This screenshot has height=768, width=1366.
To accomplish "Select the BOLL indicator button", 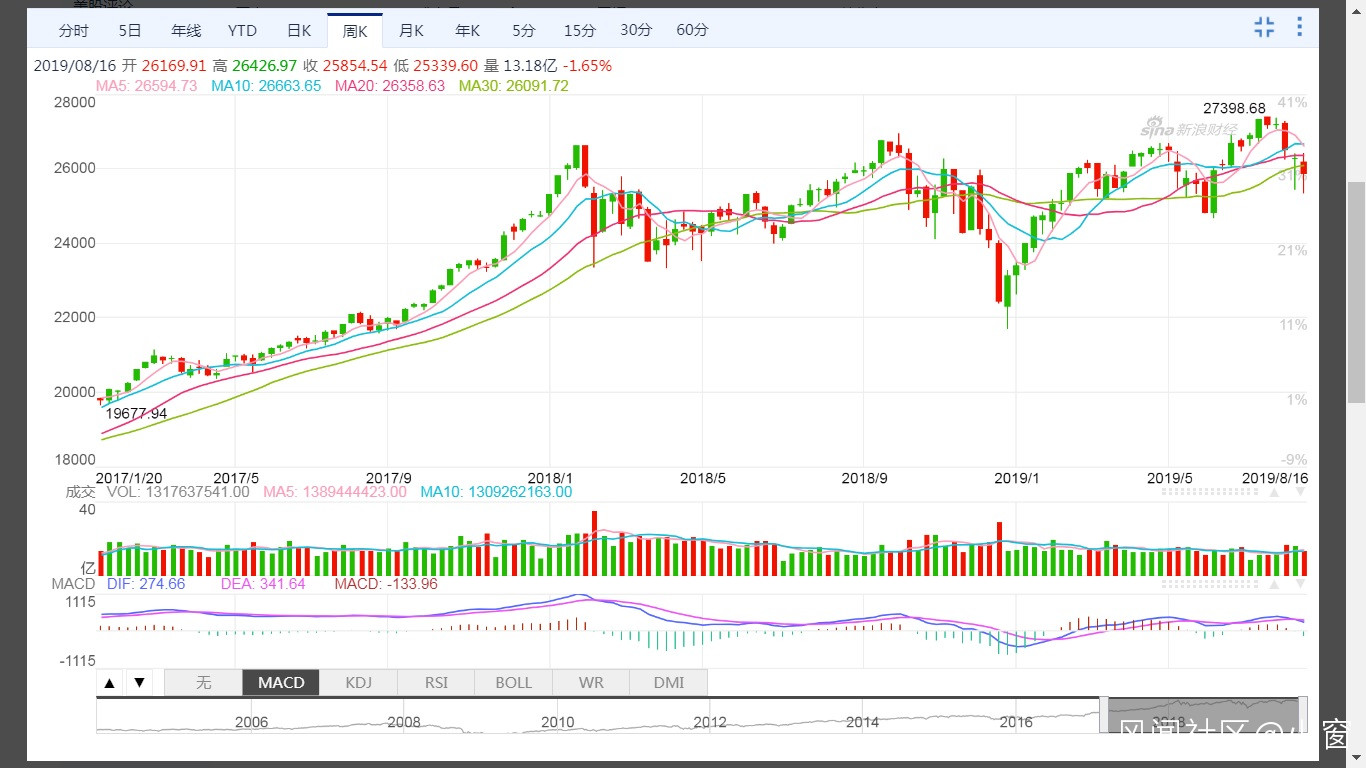I will pyautogui.click(x=514, y=683).
